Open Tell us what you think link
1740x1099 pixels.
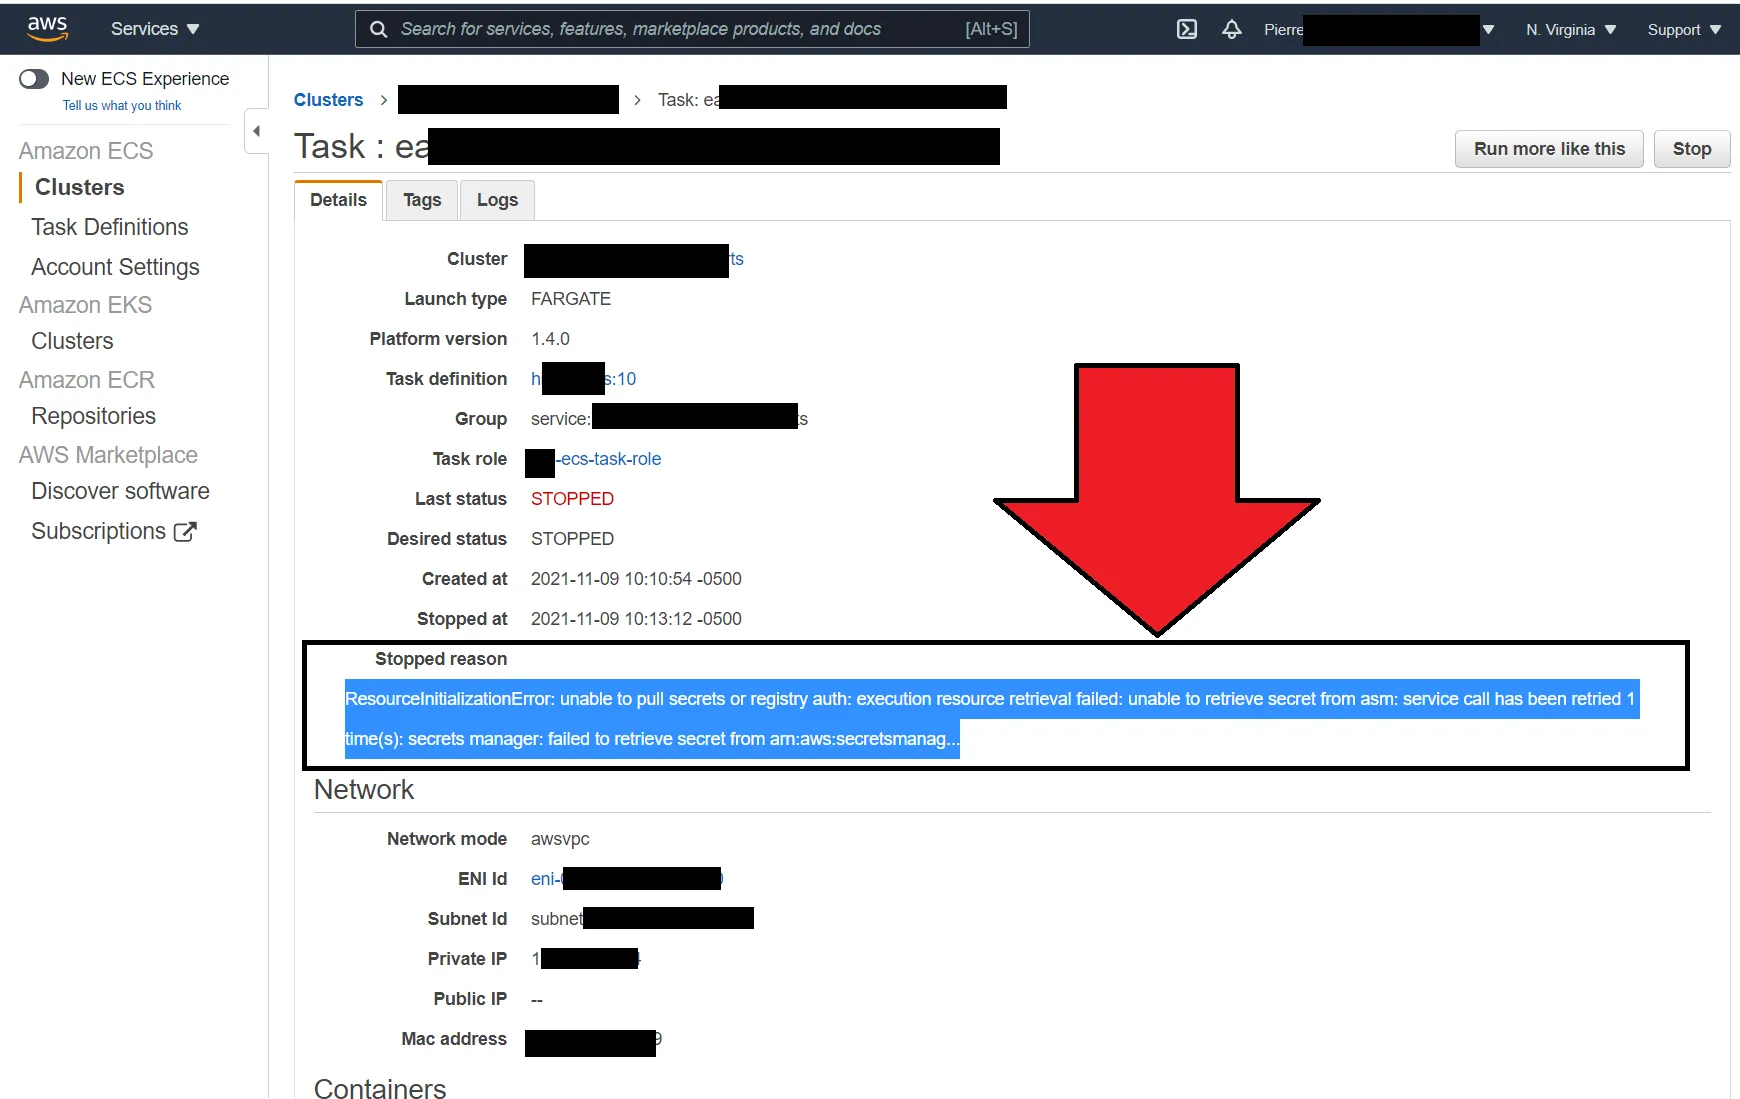(122, 106)
